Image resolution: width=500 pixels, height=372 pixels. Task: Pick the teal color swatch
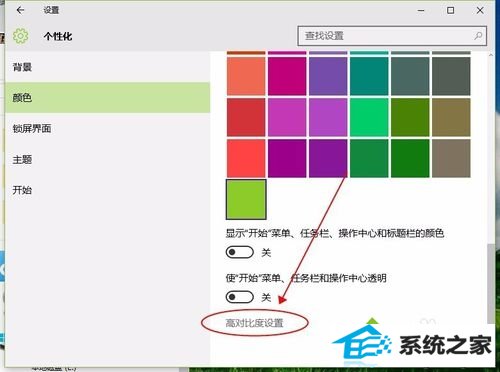(x=369, y=76)
